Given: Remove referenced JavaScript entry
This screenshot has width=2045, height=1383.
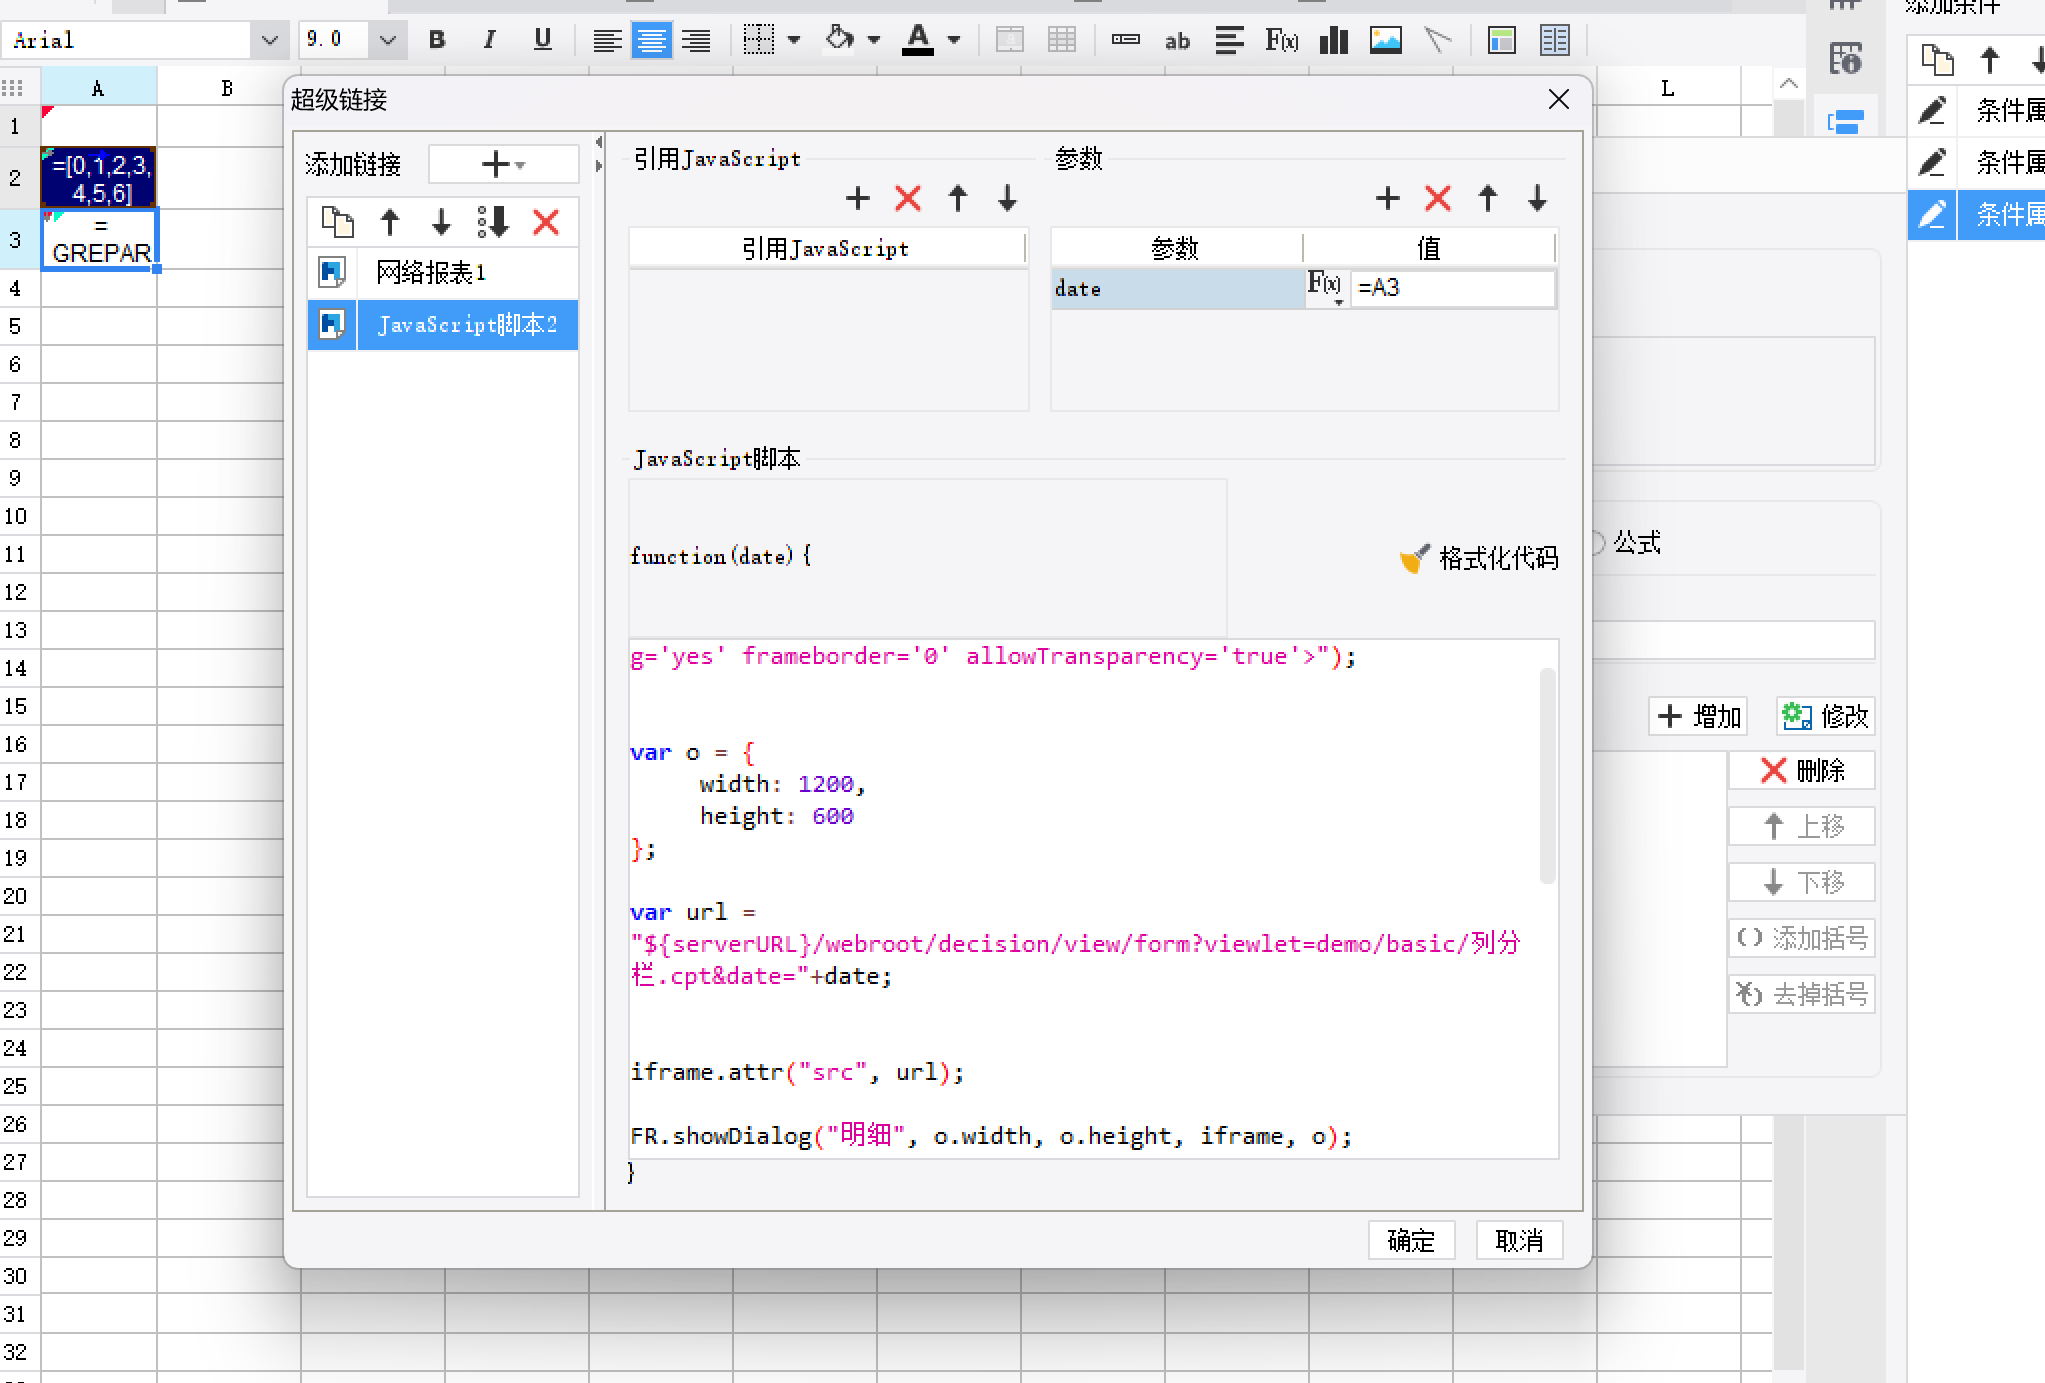Looking at the screenshot, I should 908,198.
